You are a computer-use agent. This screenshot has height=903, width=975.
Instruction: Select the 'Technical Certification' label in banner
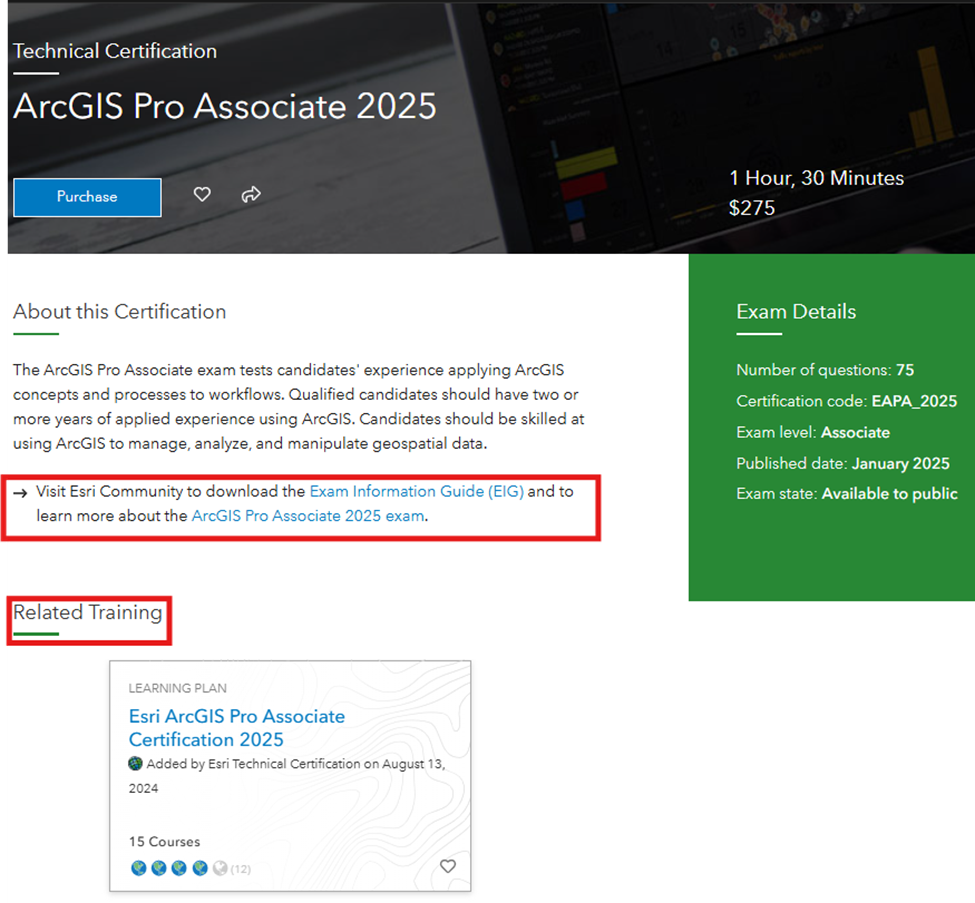(x=115, y=51)
